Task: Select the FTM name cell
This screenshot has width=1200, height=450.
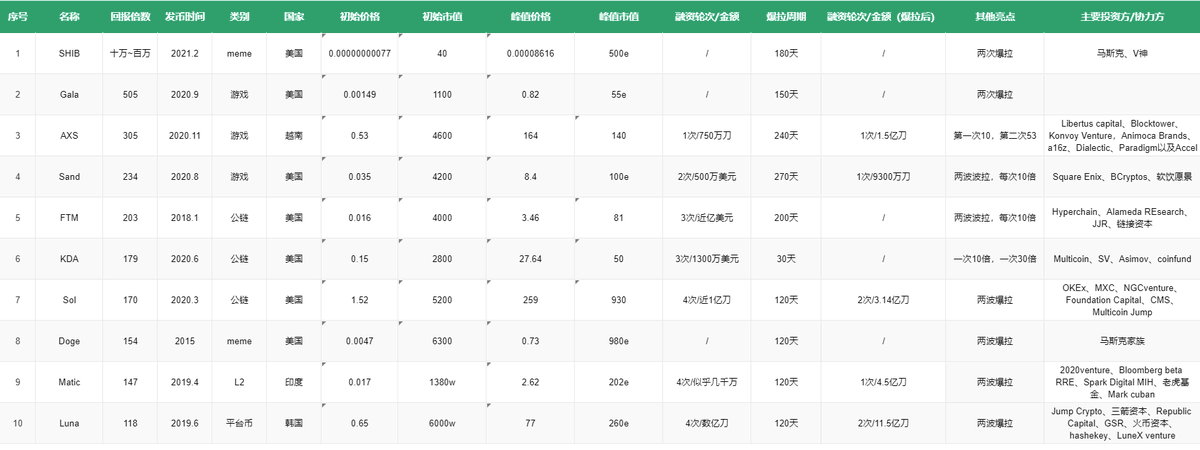Action: [68, 217]
